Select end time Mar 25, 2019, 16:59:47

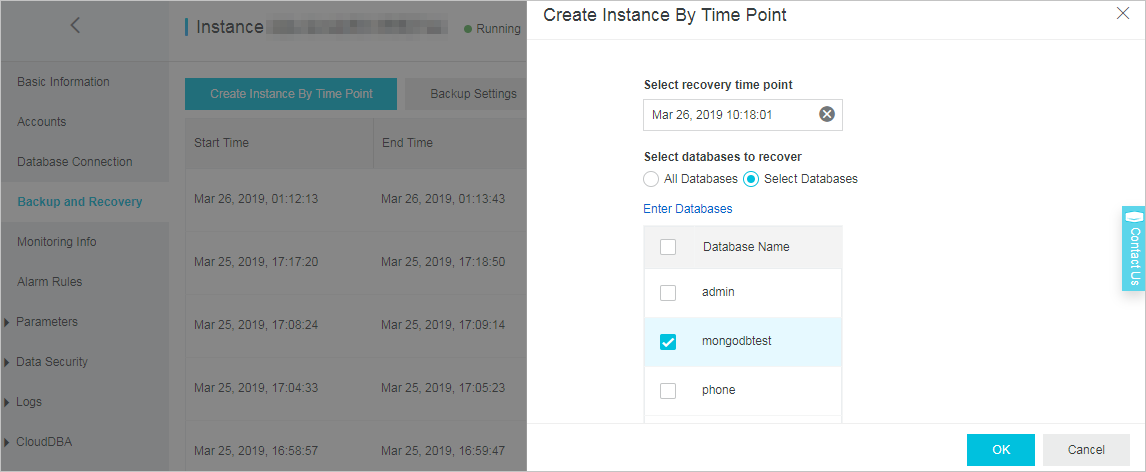[443, 451]
